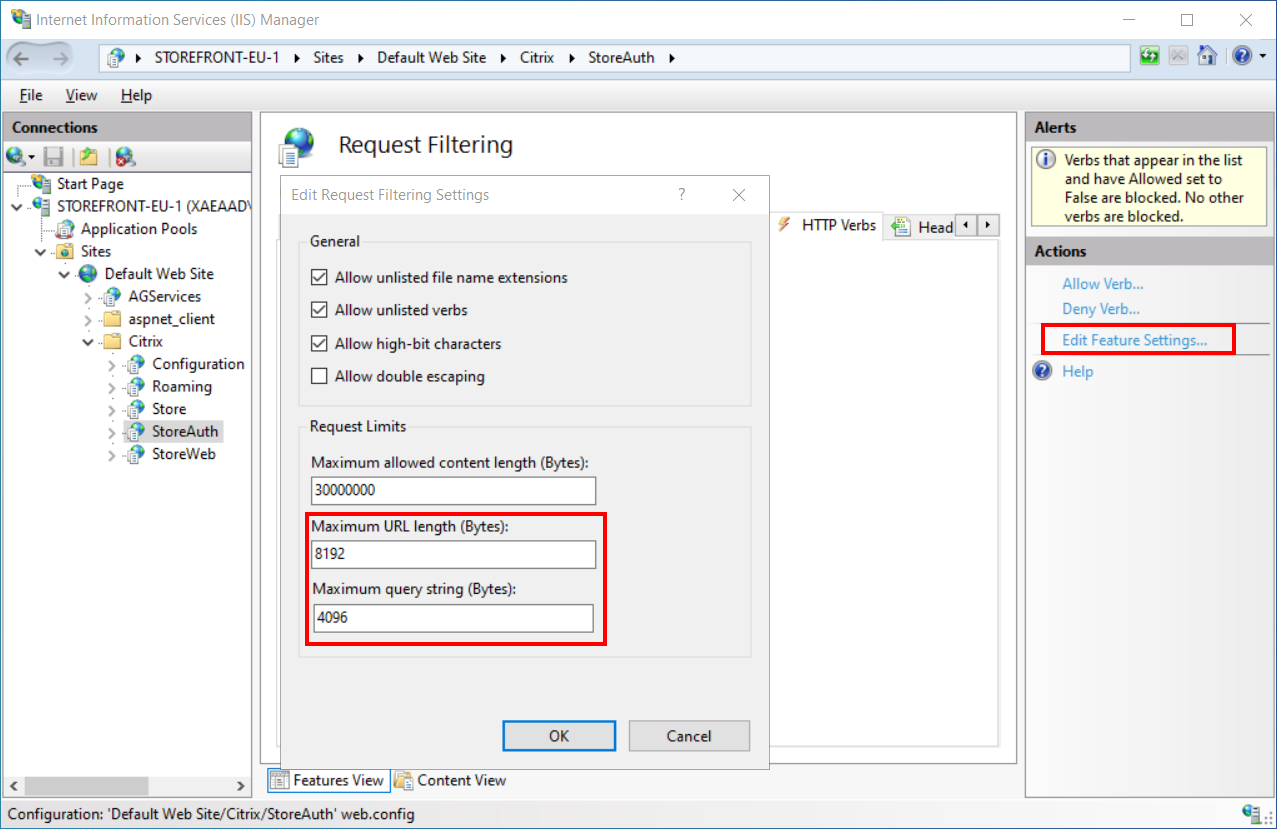The width and height of the screenshot is (1277, 829).
Task: Click the Start Page icon in tree
Action: [42, 183]
